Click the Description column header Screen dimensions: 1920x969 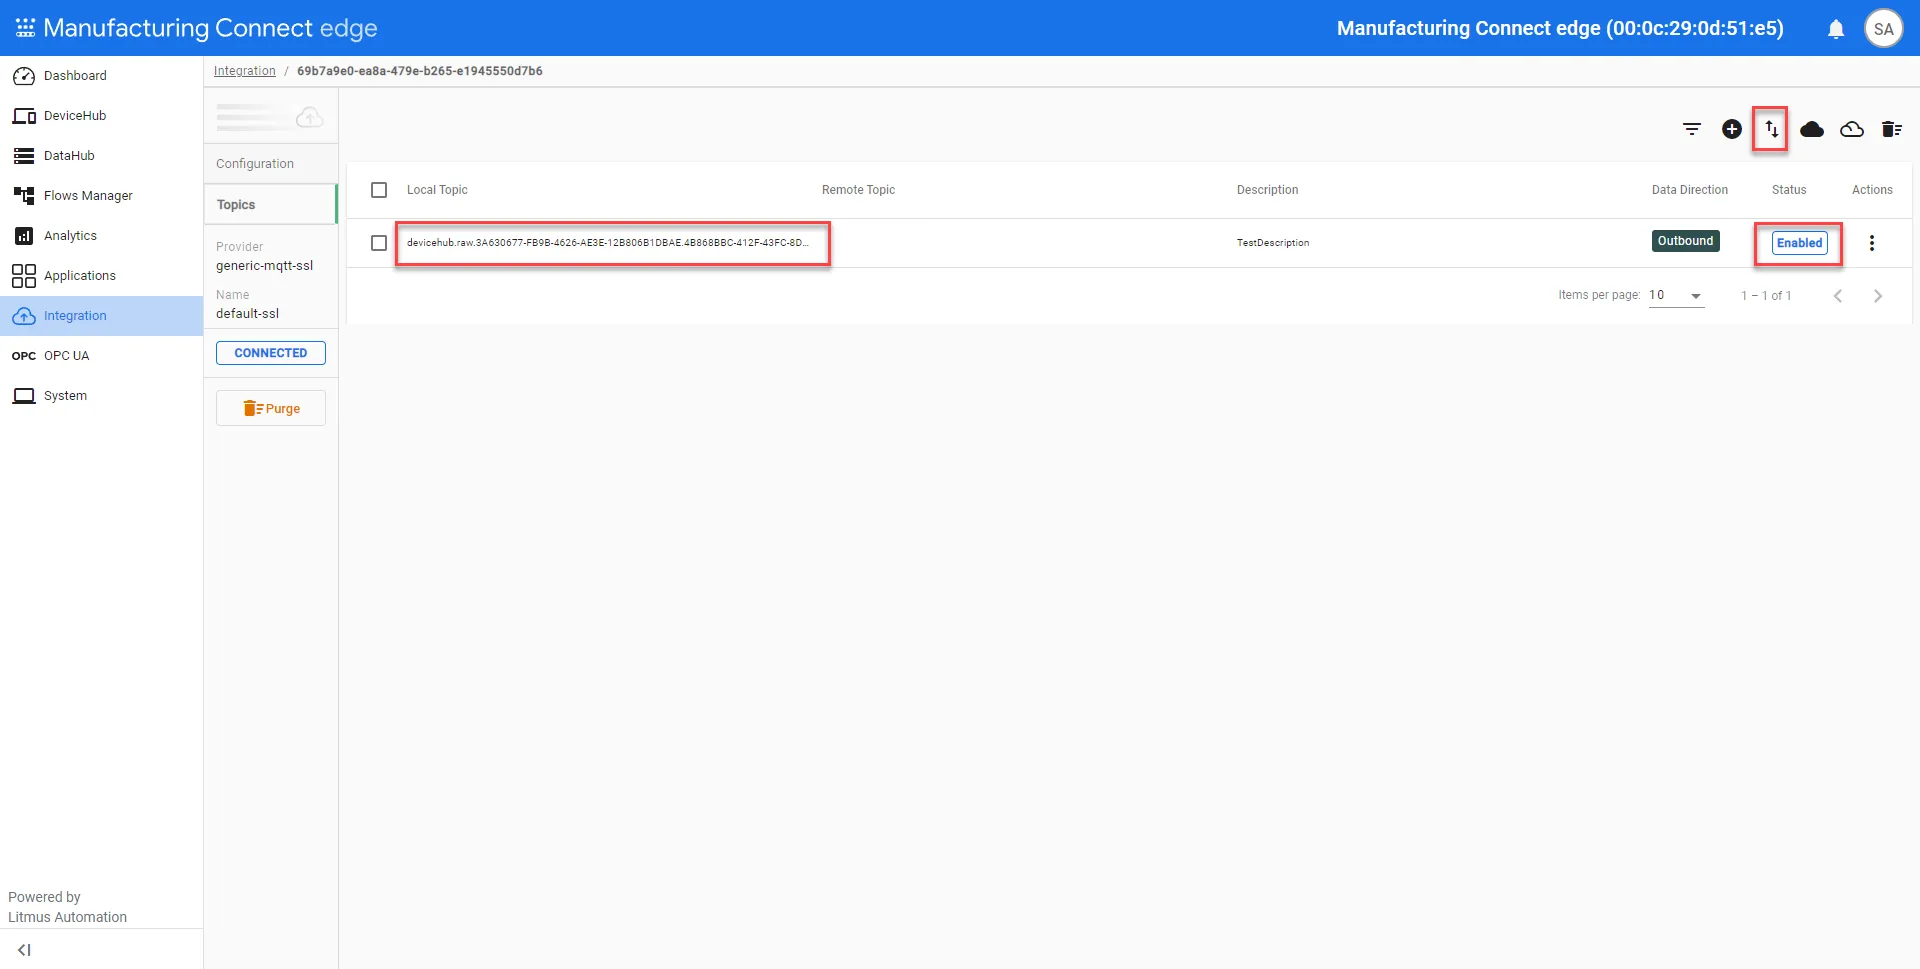[1267, 190]
